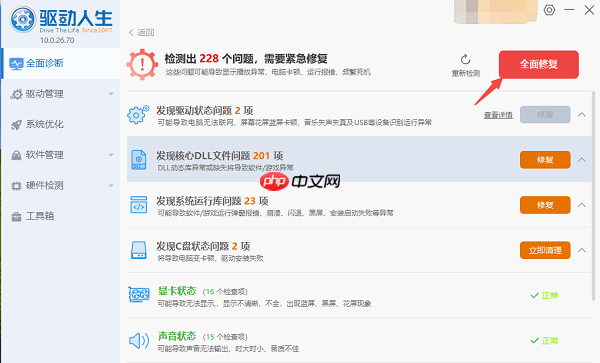Click the 发现系统运行库问题 23 项 title
Screen dimensions: 600x363
(x=212, y=201)
